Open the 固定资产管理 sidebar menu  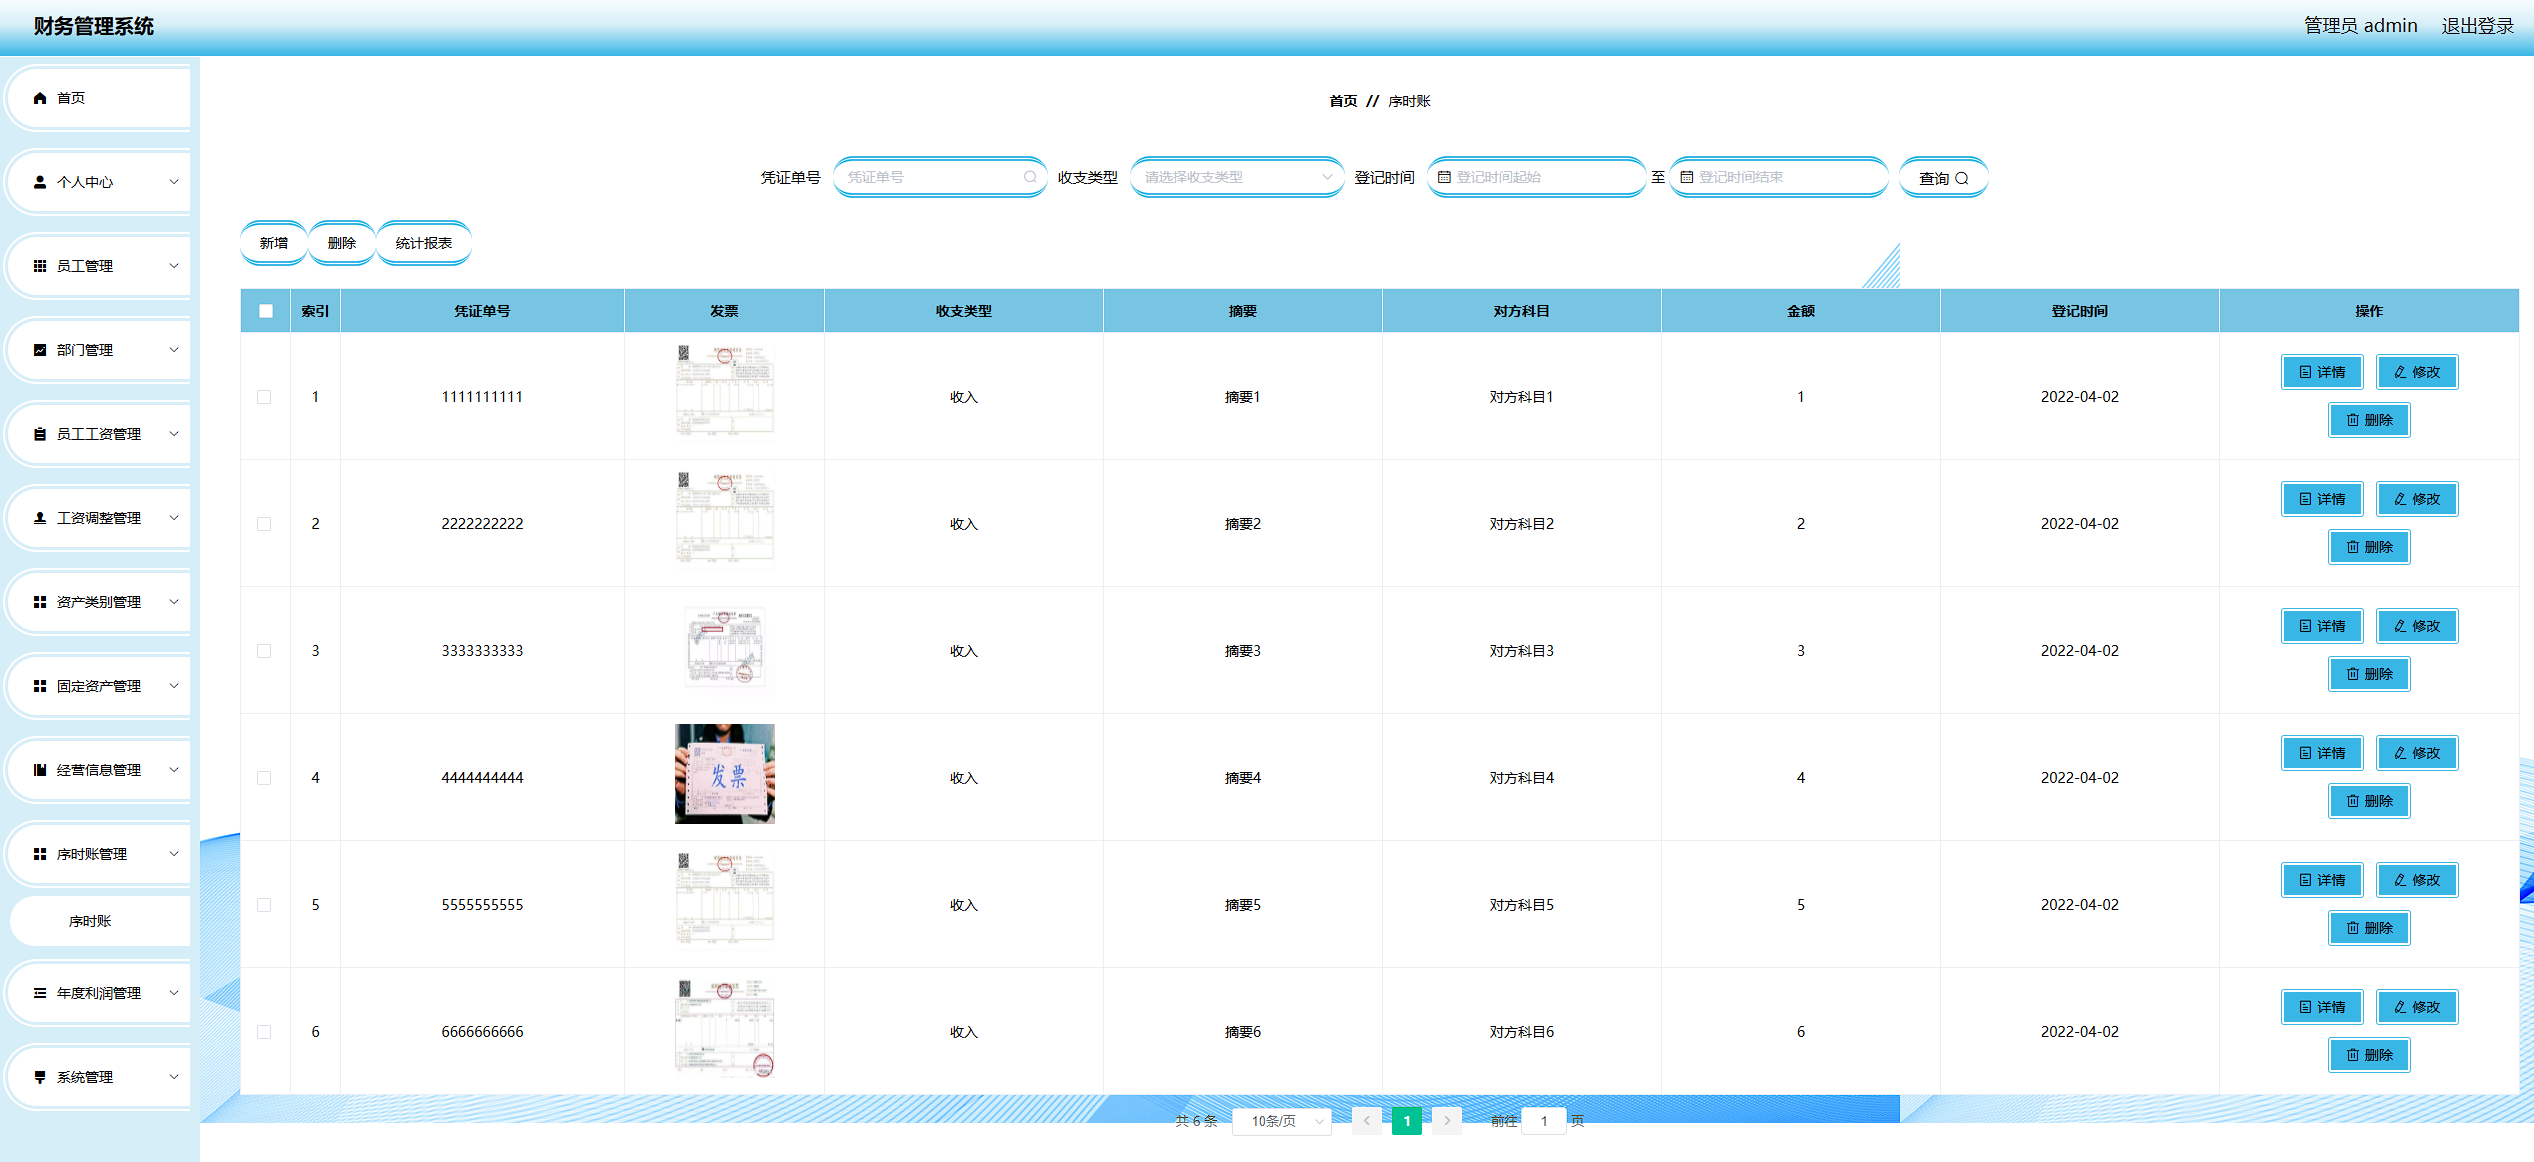click(98, 686)
